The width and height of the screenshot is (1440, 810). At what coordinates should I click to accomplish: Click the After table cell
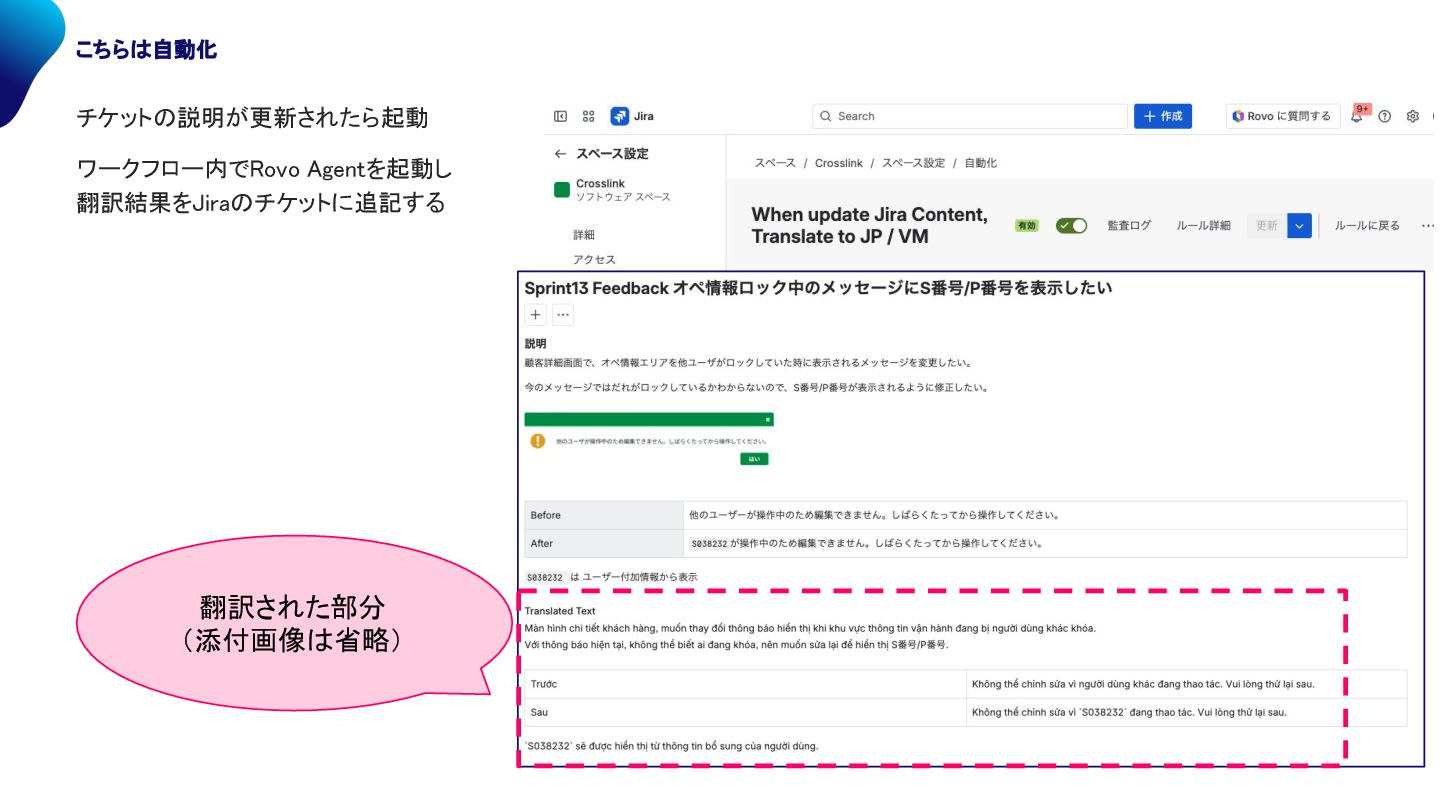coord(604,543)
